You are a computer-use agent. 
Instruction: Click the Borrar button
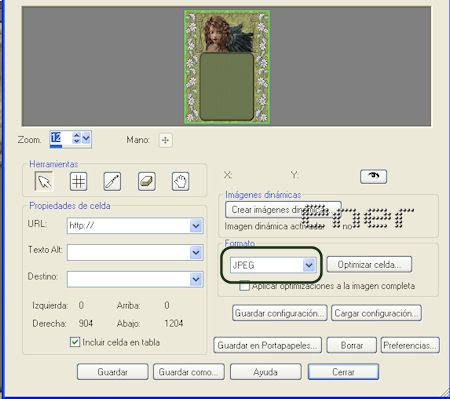(x=352, y=345)
